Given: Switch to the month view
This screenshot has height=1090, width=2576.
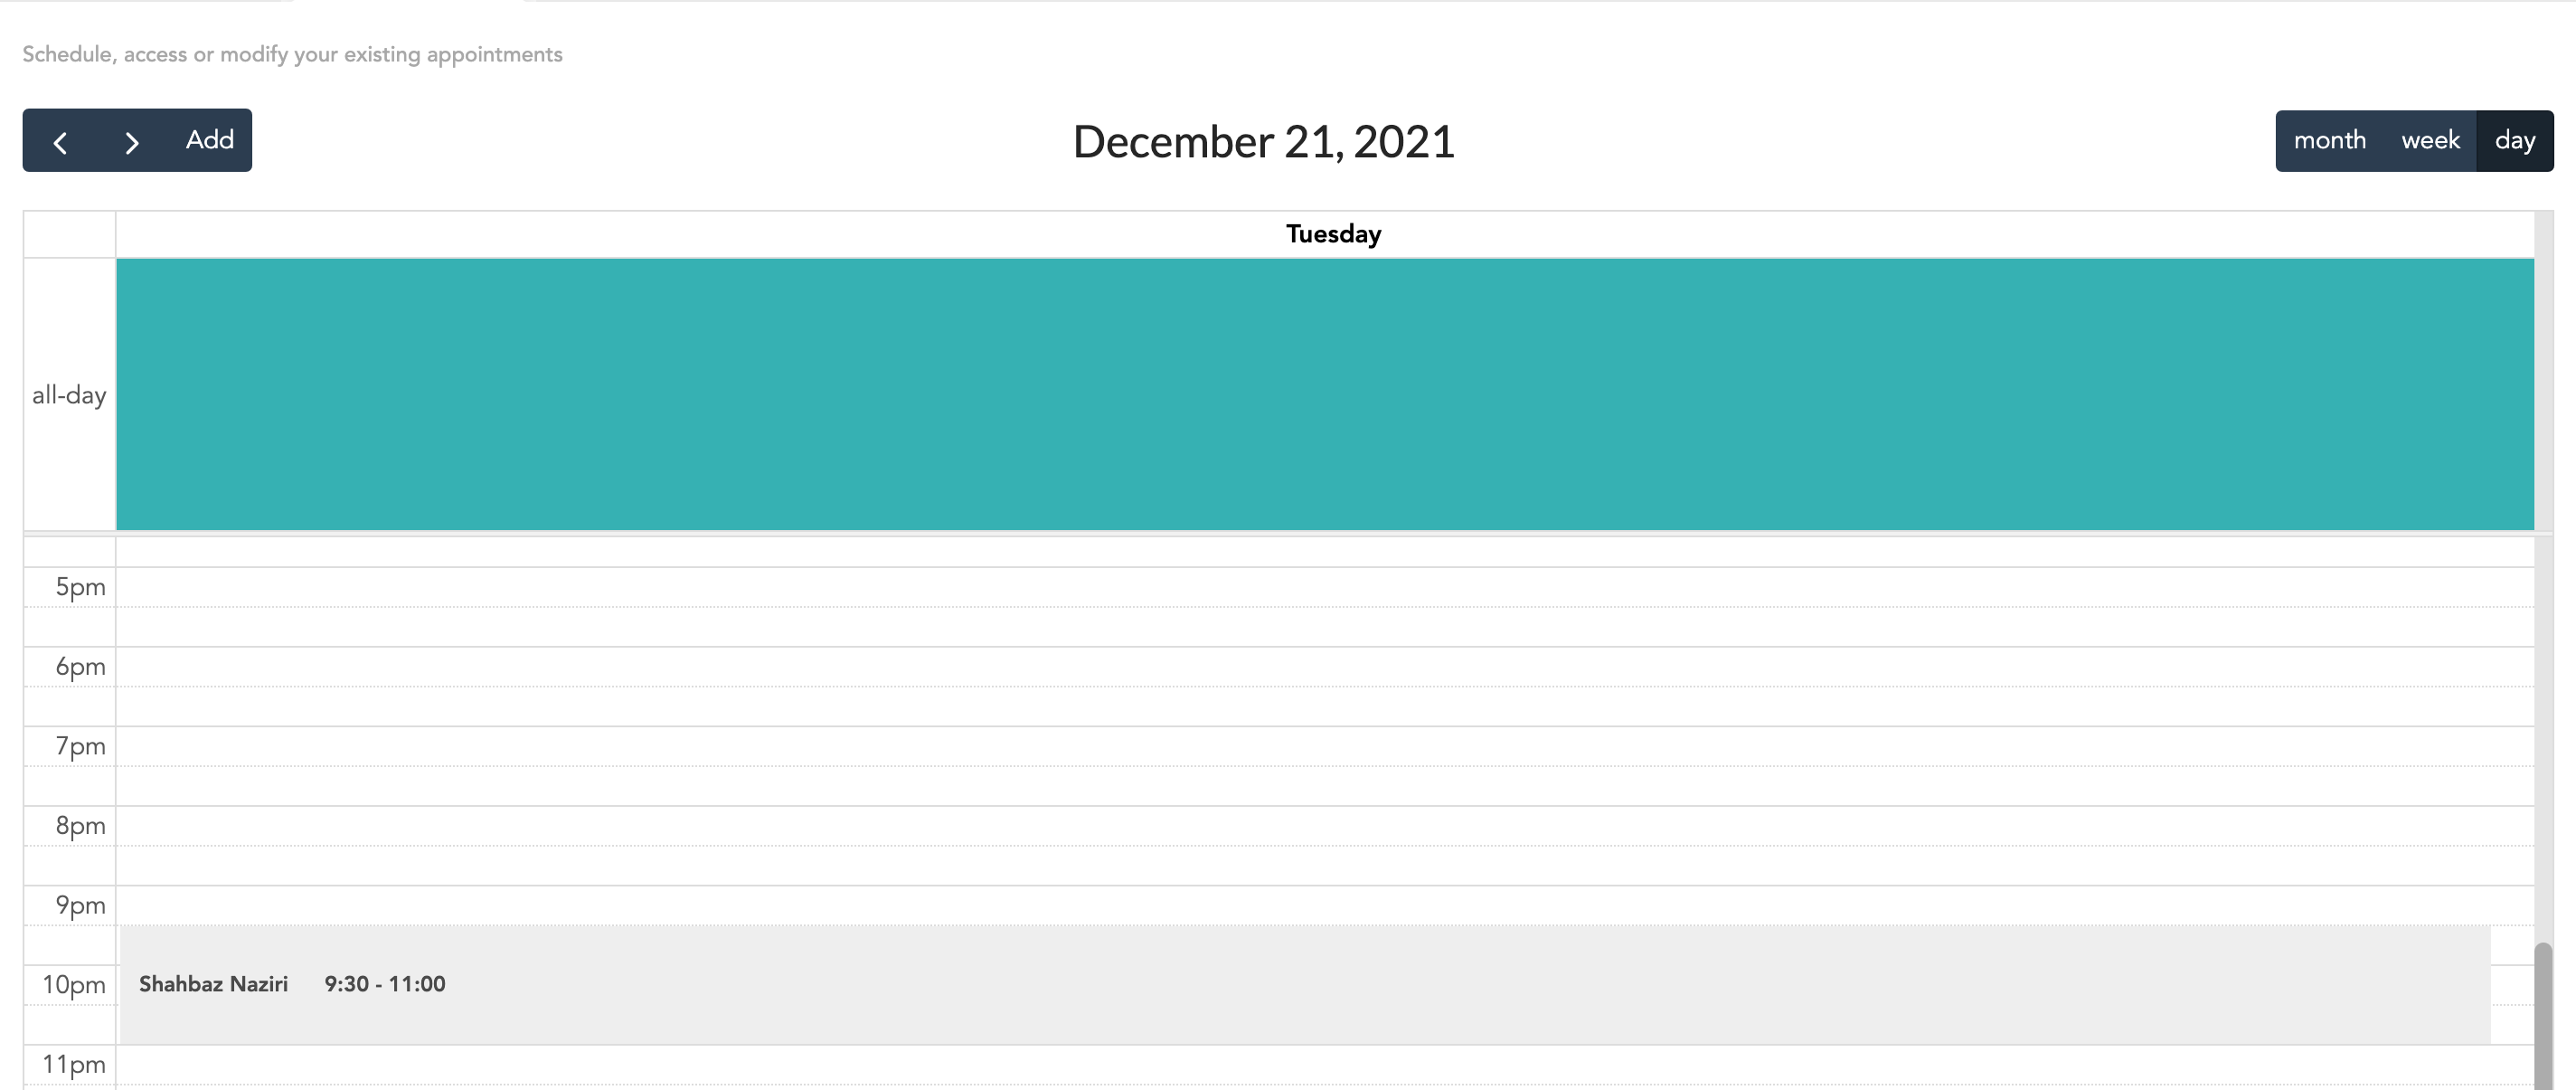Looking at the screenshot, I should pos(2329,141).
